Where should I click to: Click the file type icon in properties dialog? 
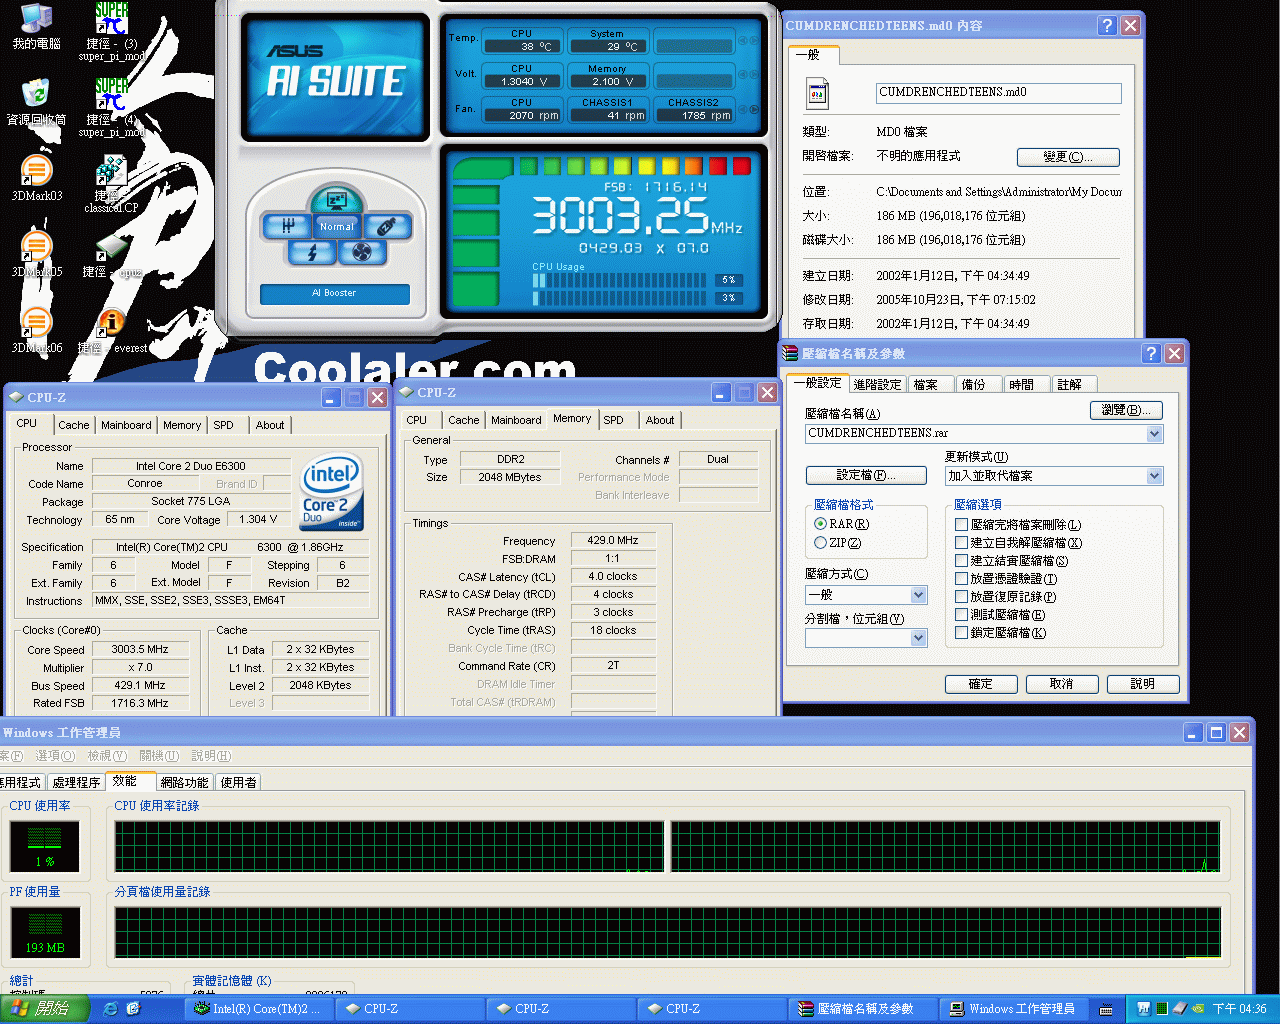(817, 94)
